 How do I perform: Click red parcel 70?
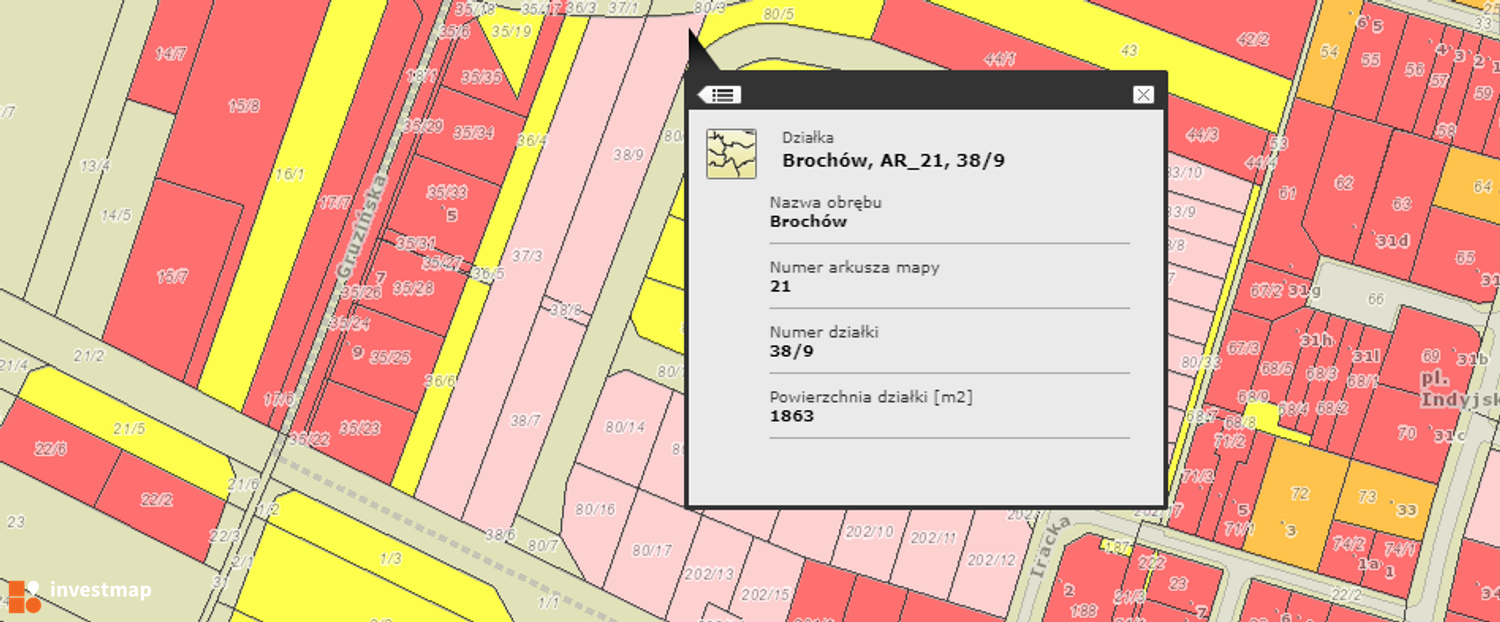1407,433
